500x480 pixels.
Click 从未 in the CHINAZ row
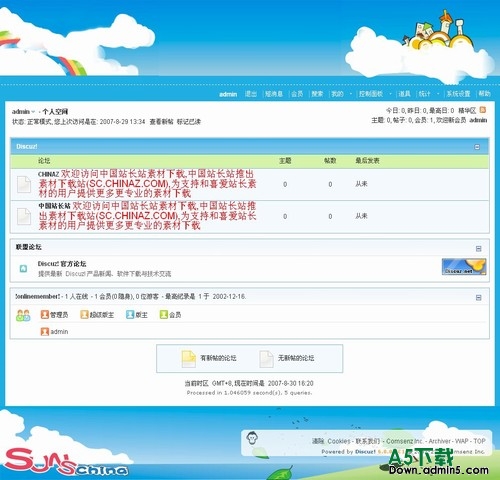(x=361, y=184)
